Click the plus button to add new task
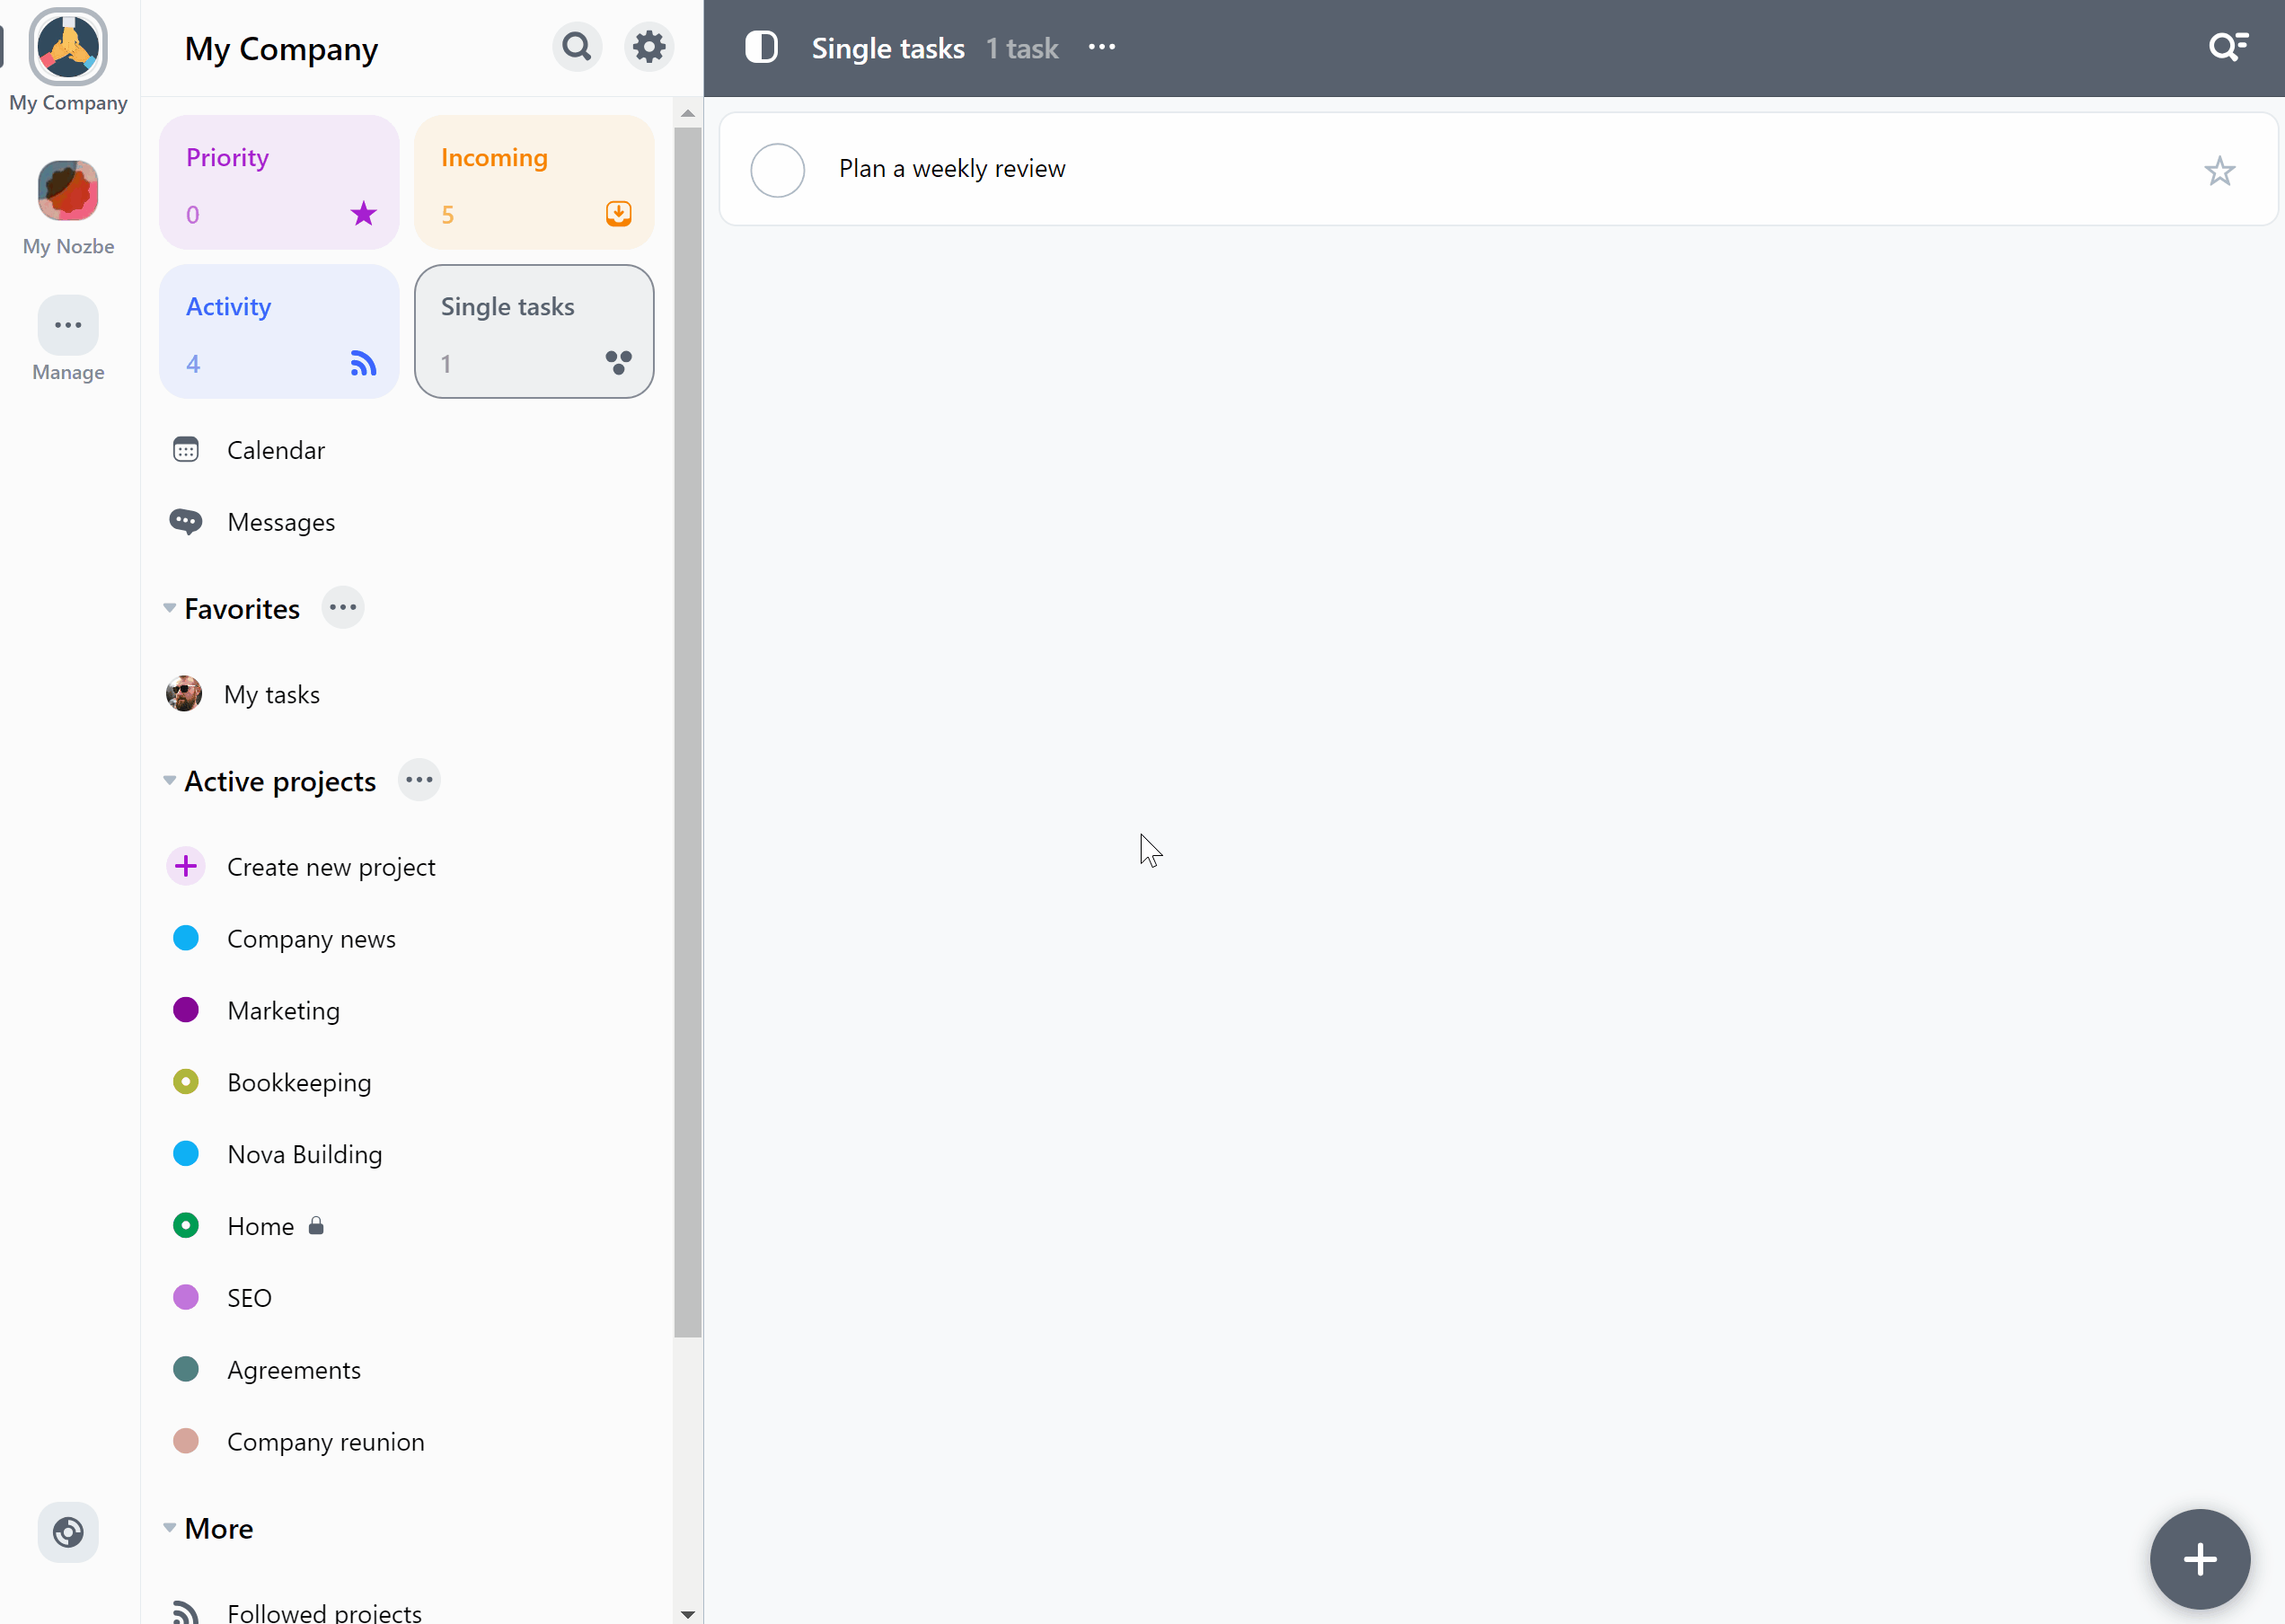2285x1624 pixels. click(2201, 1558)
